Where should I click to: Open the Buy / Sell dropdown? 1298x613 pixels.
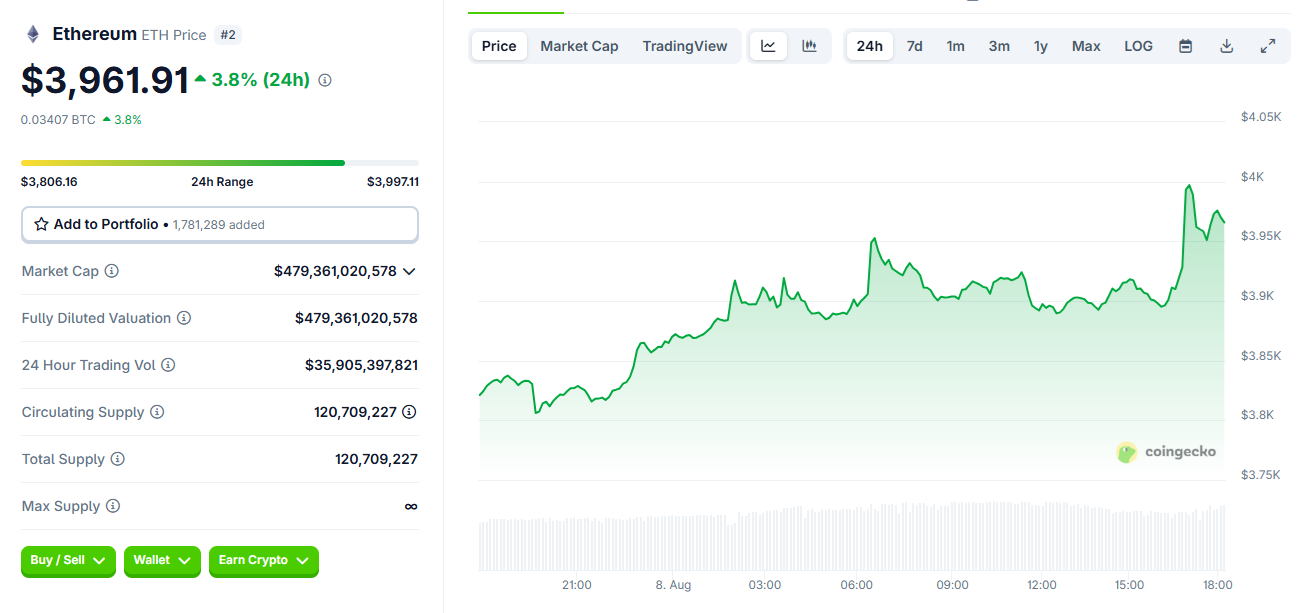(68, 561)
